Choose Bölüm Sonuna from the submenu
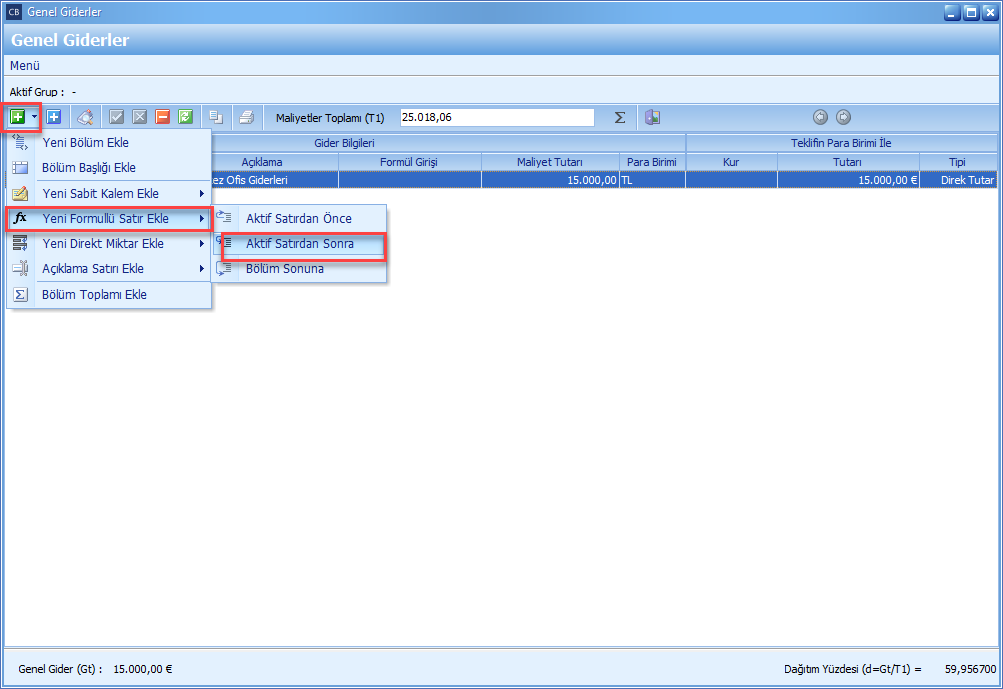 pos(284,268)
